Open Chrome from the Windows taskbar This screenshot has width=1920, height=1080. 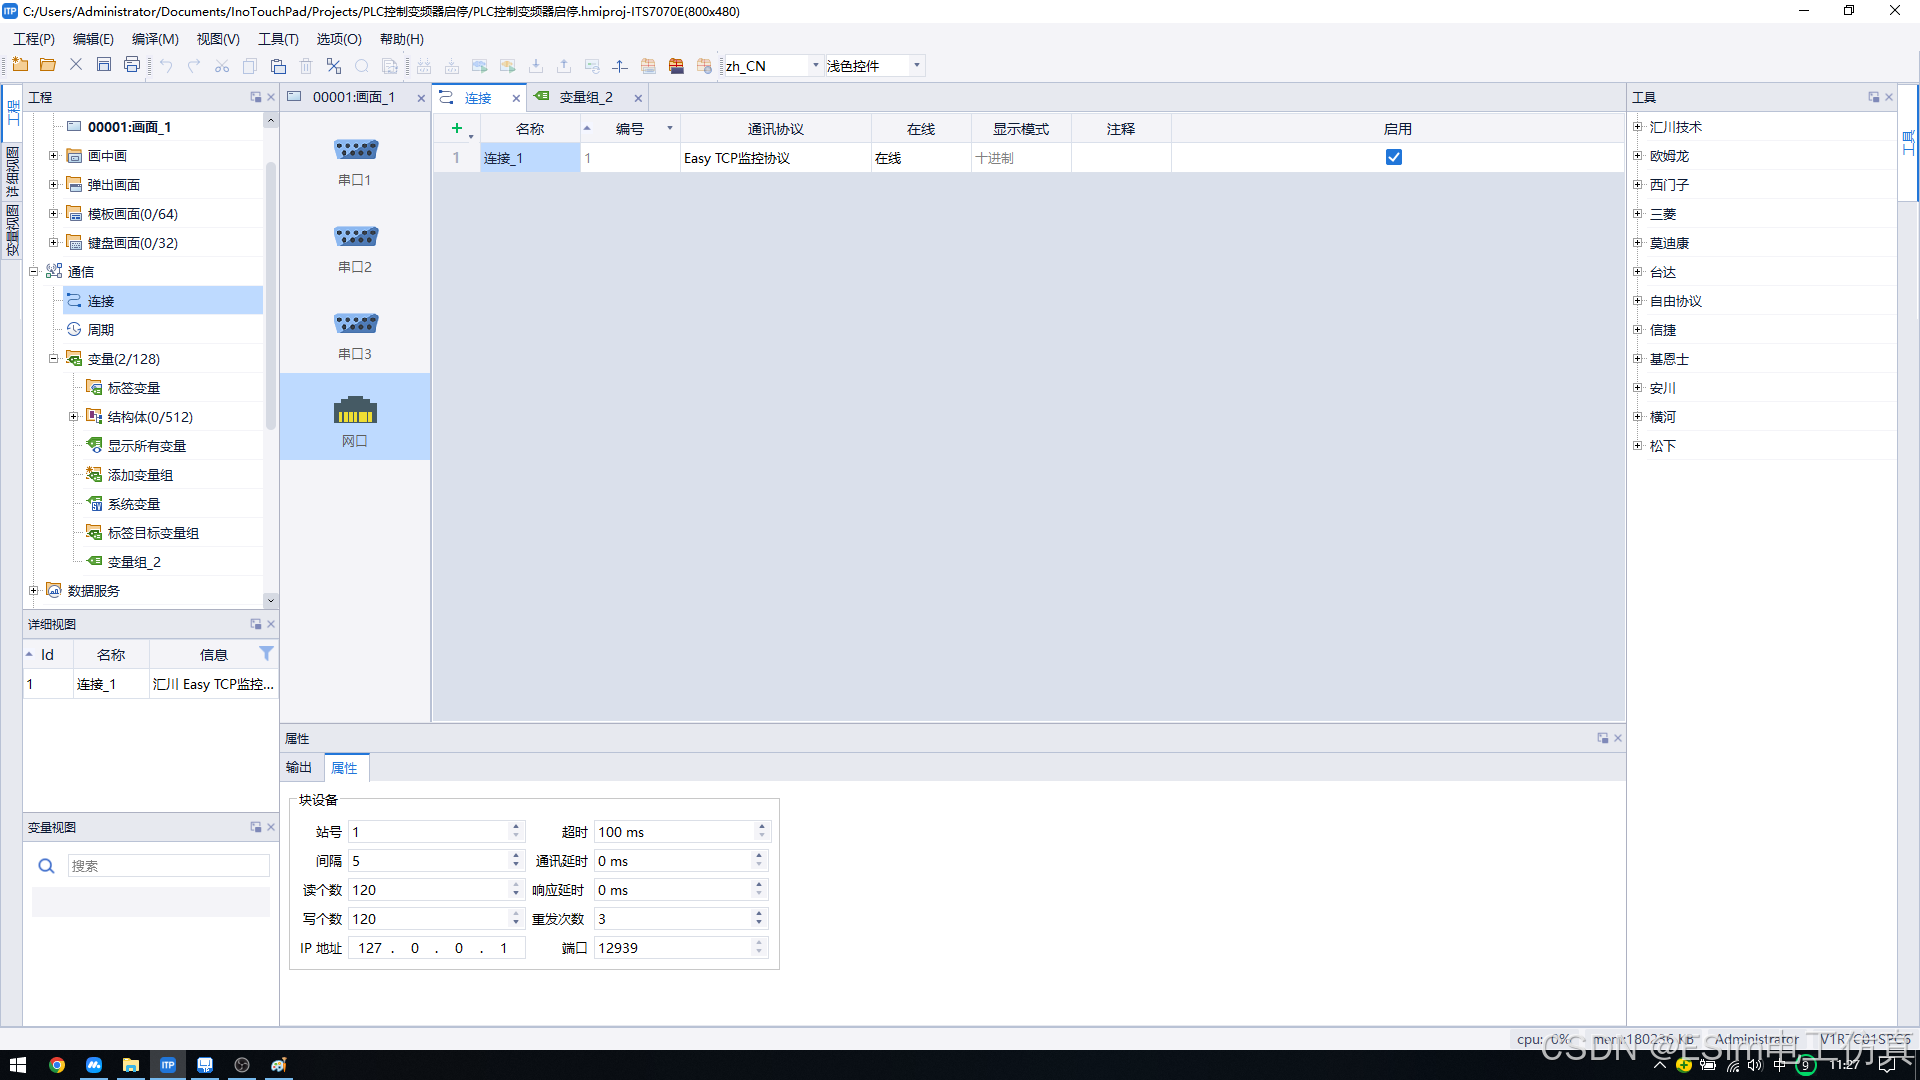point(57,1065)
